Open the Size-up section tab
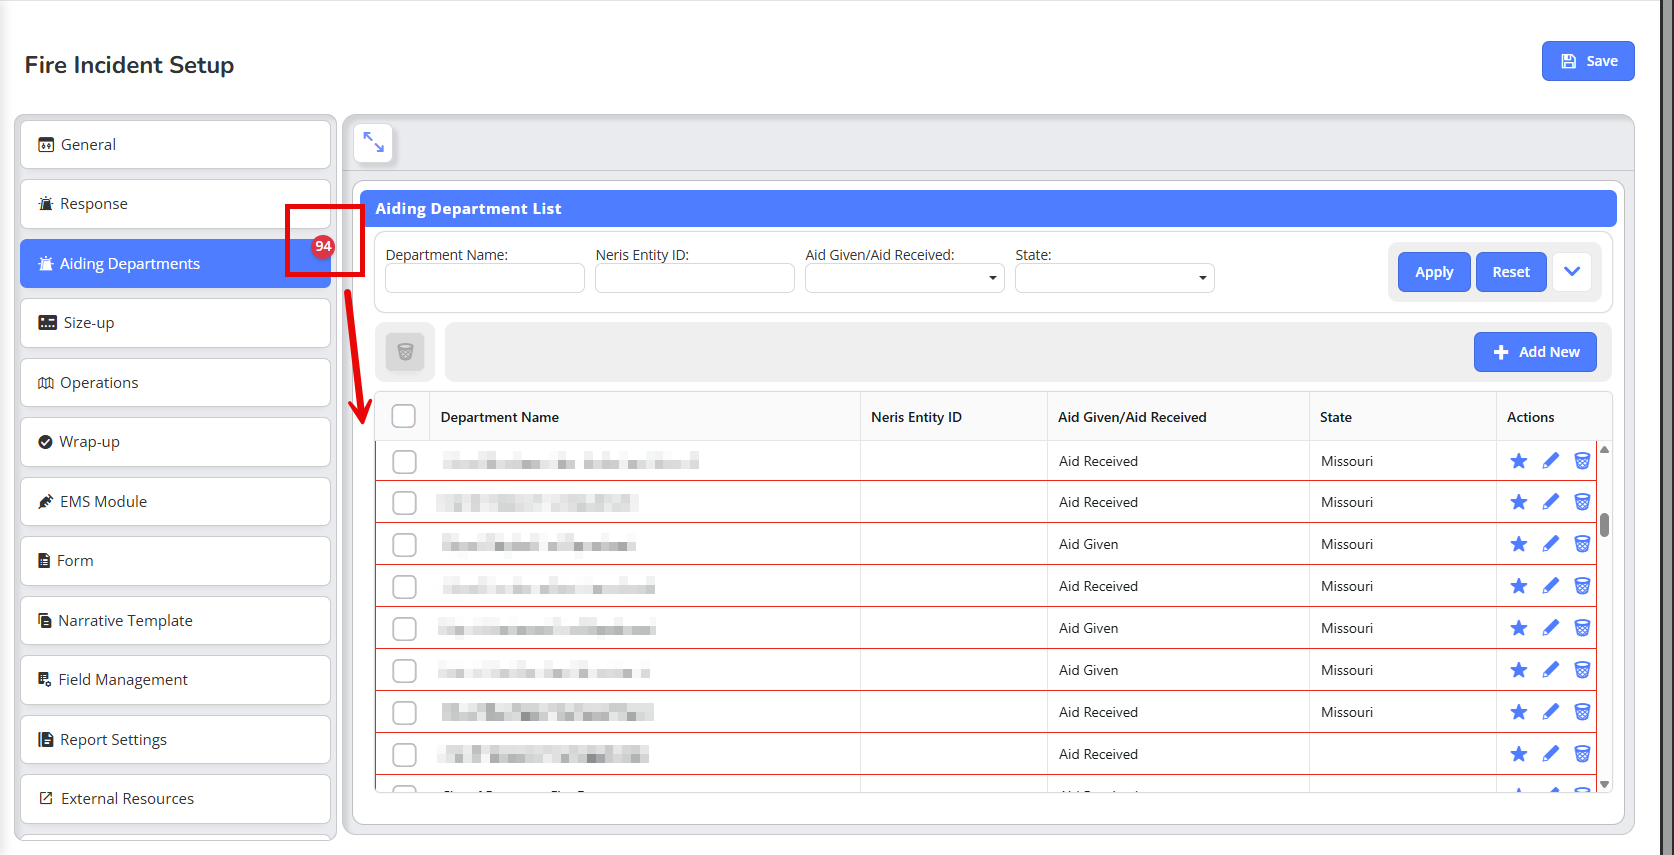Viewport: 1674px width, 855px height. pyautogui.click(x=175, y=323)
